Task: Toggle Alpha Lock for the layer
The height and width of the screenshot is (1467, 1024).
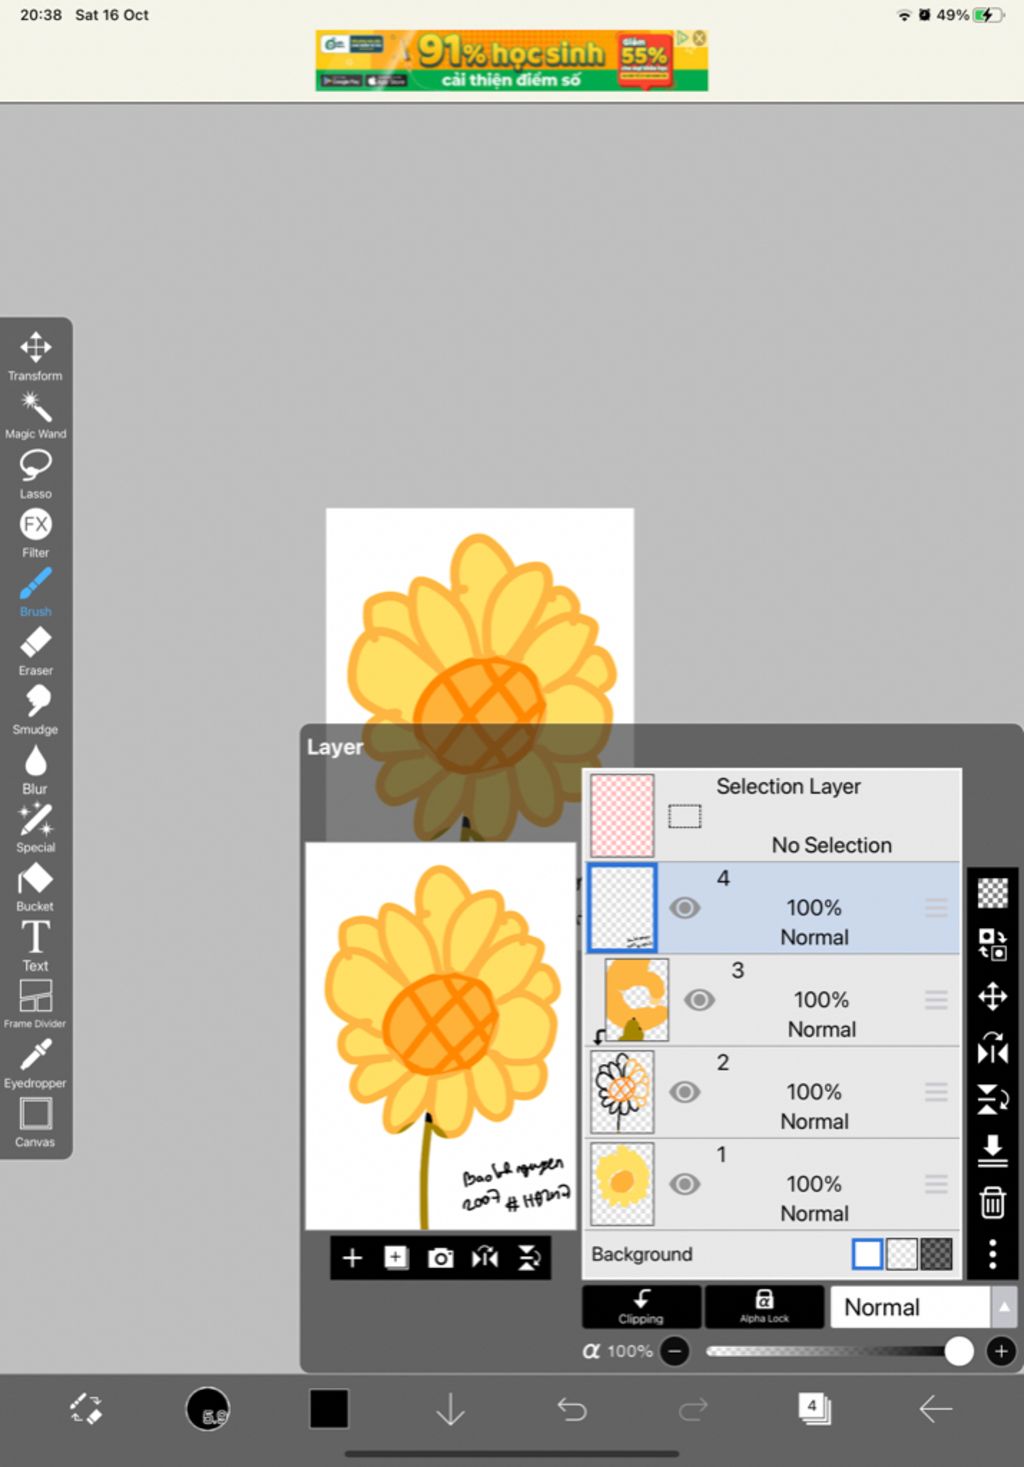Action: click(764, 1306)
